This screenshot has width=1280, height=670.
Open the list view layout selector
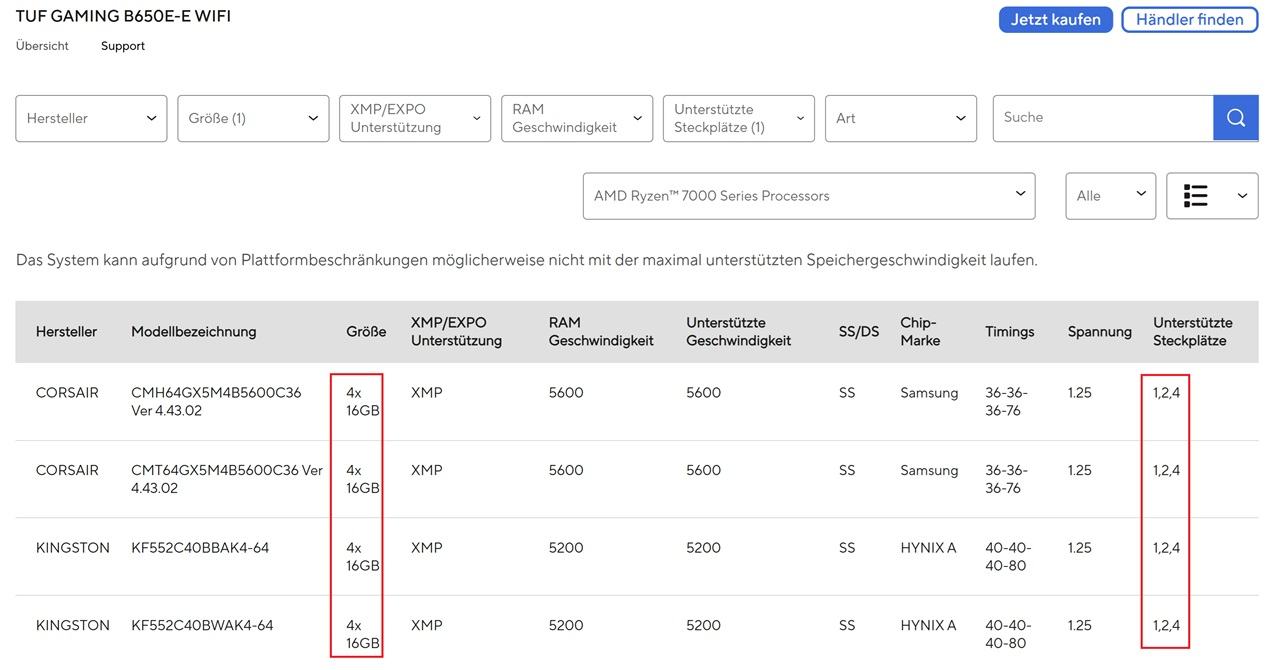[1212, 196]
